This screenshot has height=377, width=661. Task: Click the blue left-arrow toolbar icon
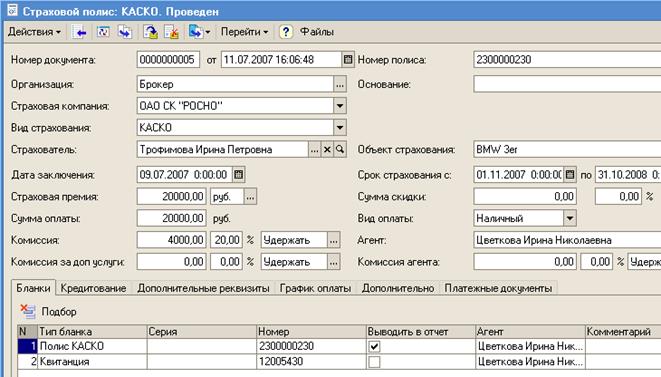click(80, 32)
